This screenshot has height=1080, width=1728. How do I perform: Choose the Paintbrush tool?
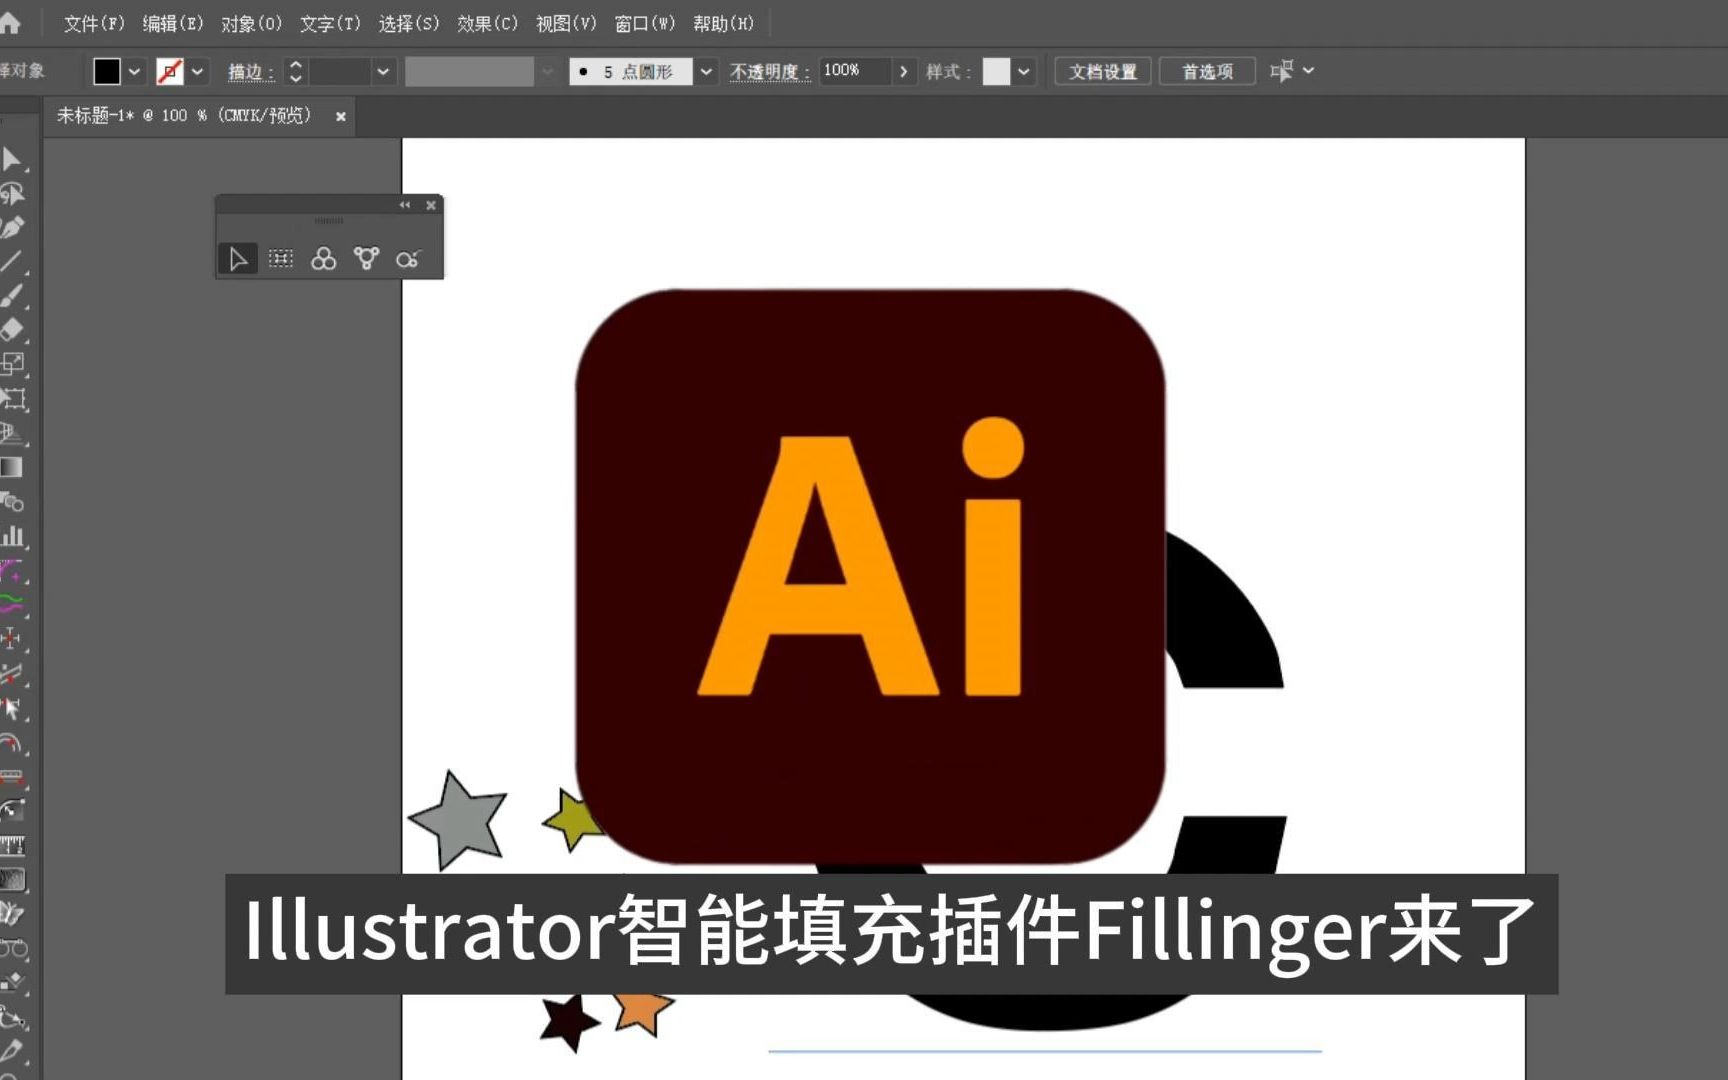point(14,295)
